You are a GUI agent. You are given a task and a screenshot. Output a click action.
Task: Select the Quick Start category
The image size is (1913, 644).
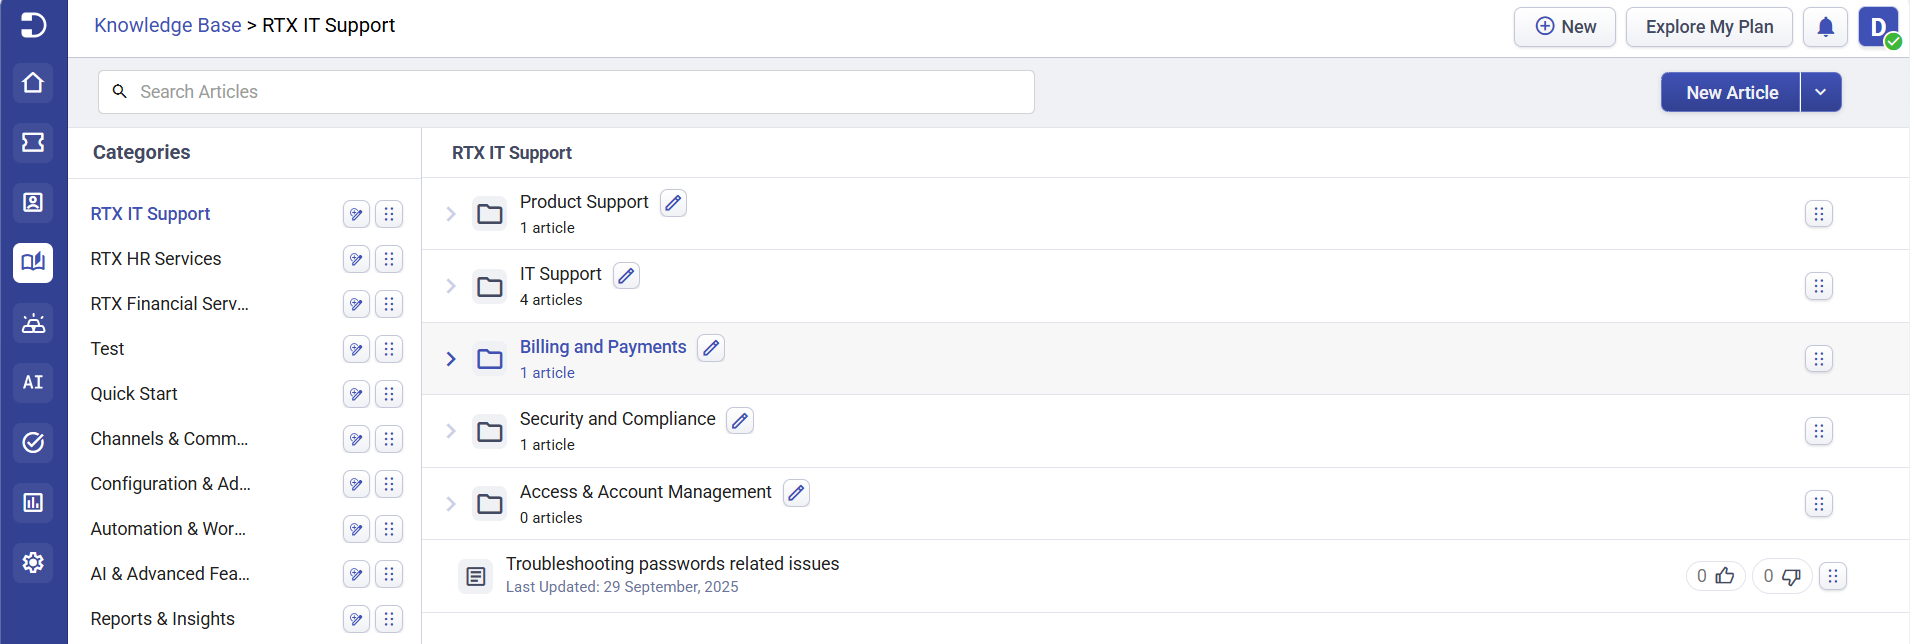pyautogui.click(x=134, y=394)
